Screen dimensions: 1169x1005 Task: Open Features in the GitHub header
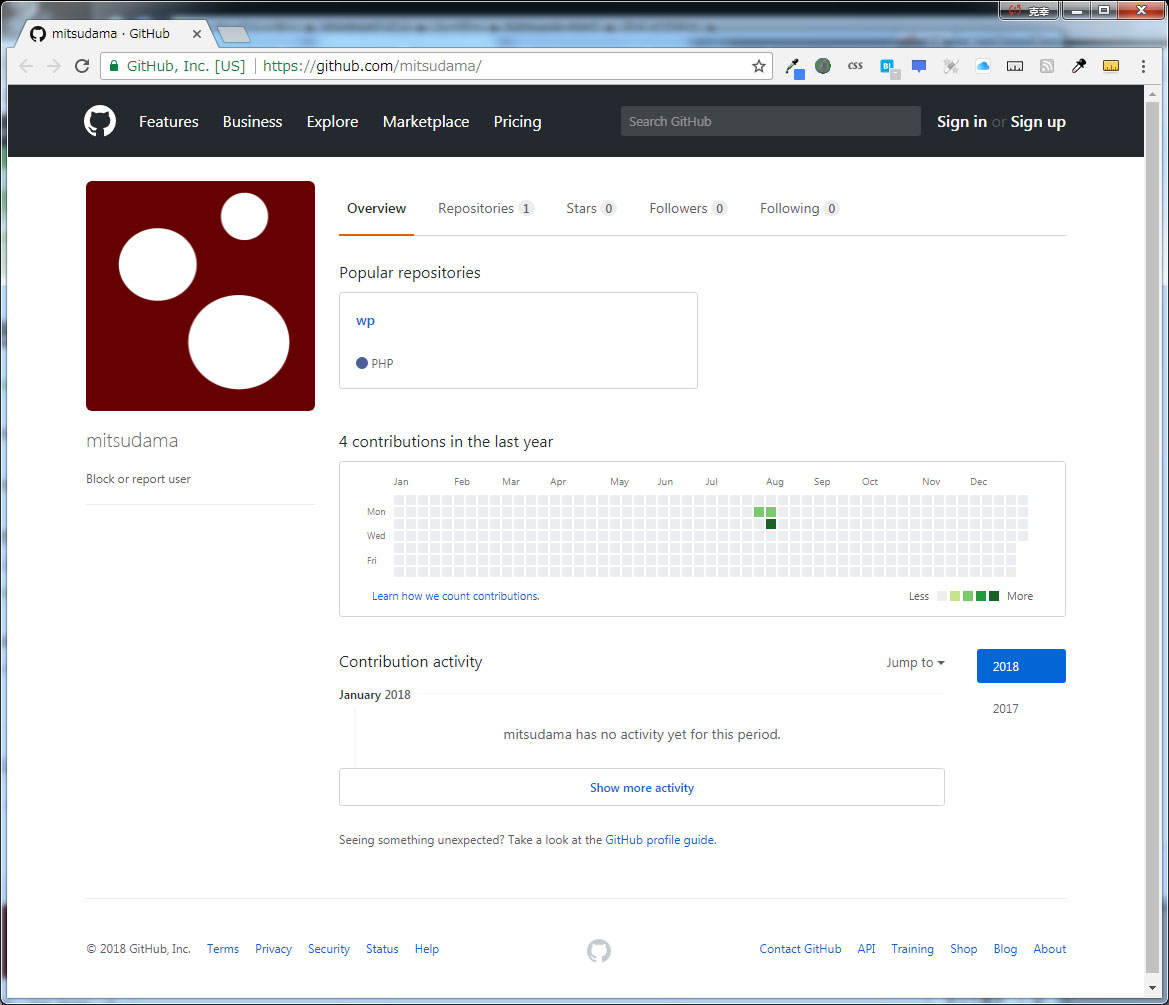click(168, 122)
